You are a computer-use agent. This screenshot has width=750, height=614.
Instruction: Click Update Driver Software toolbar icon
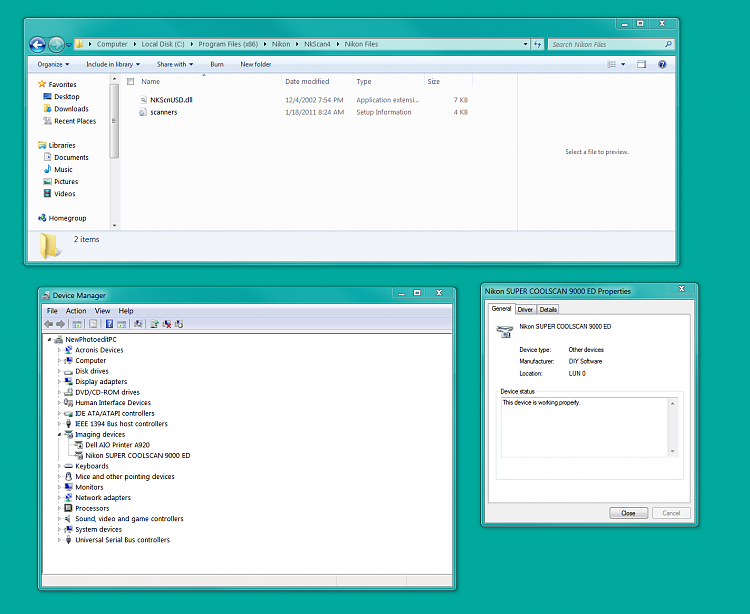(154, 324)
